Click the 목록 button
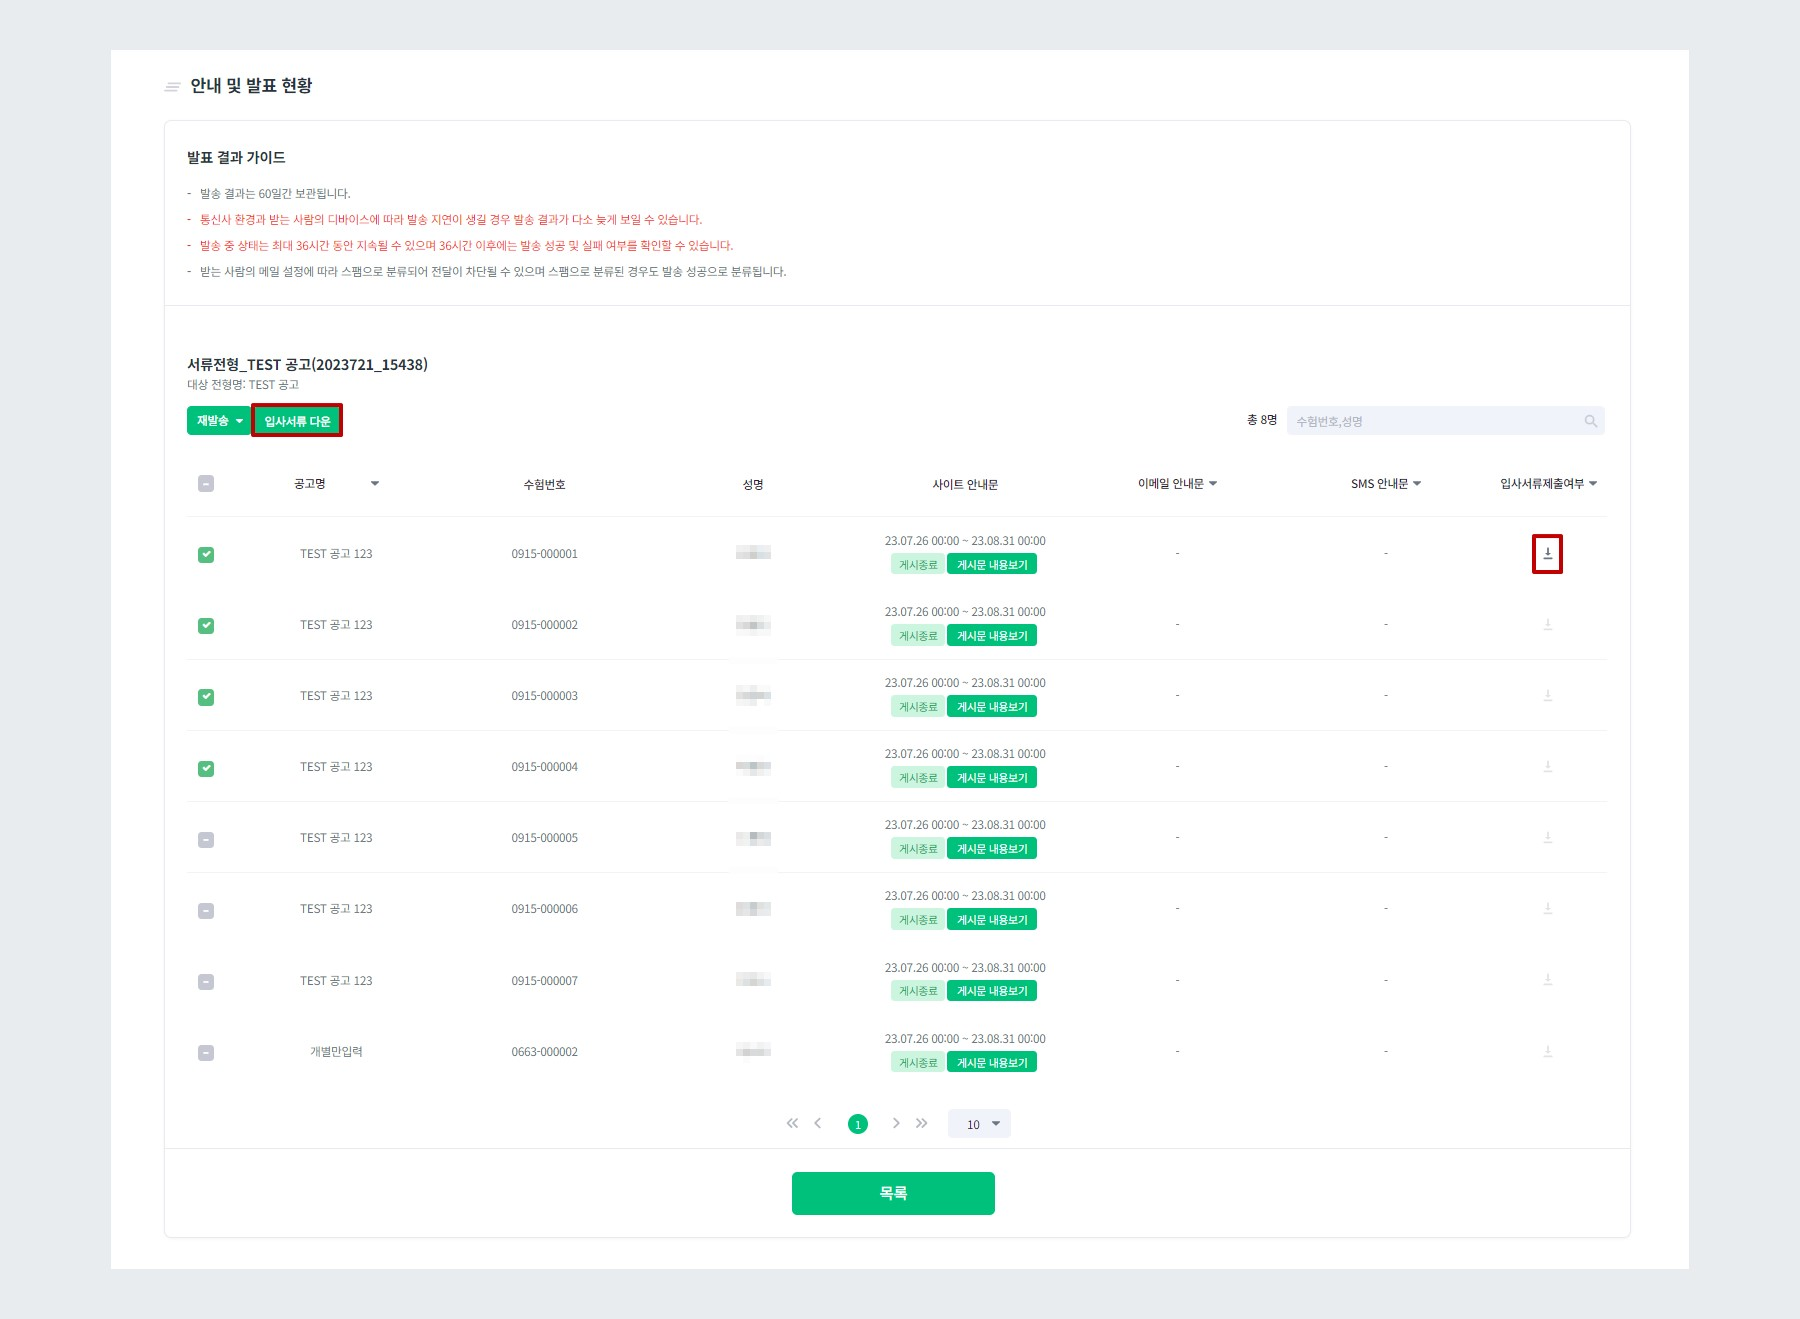The height and width of the screenshot is (1319, 1800). 893,1193
